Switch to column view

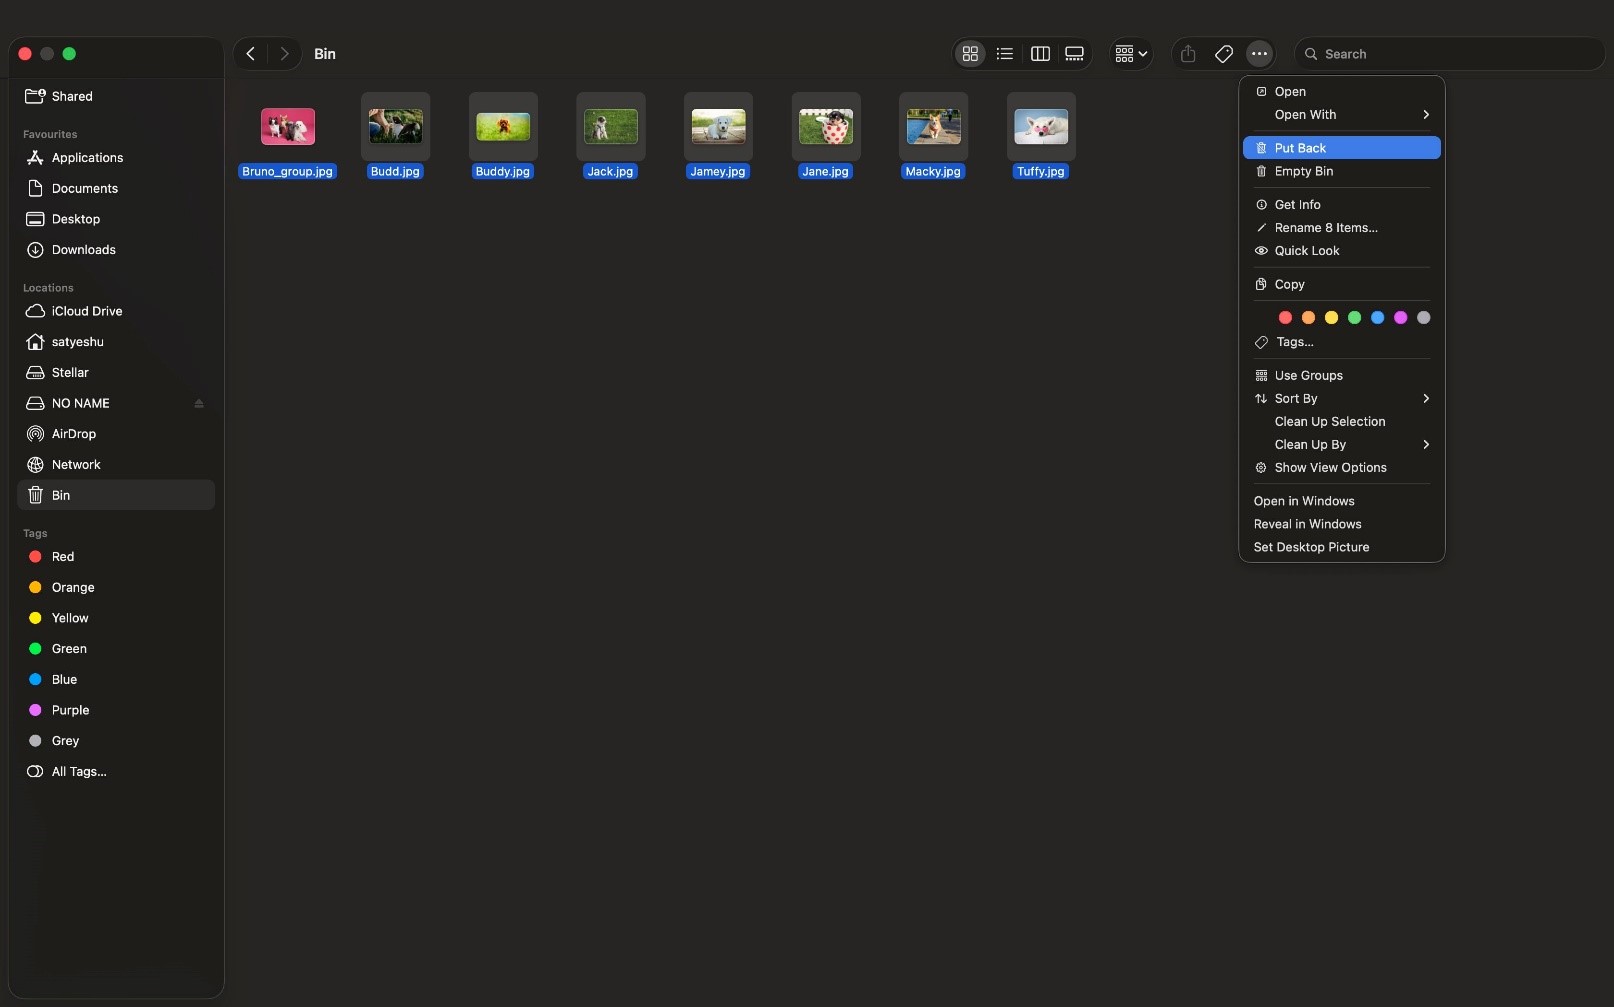coord(1040,54)
